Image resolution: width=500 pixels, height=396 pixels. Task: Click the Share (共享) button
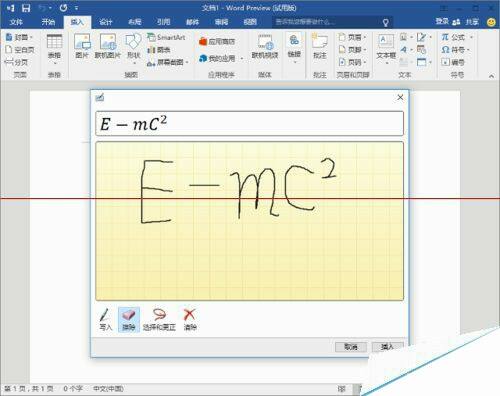[472, 22]
